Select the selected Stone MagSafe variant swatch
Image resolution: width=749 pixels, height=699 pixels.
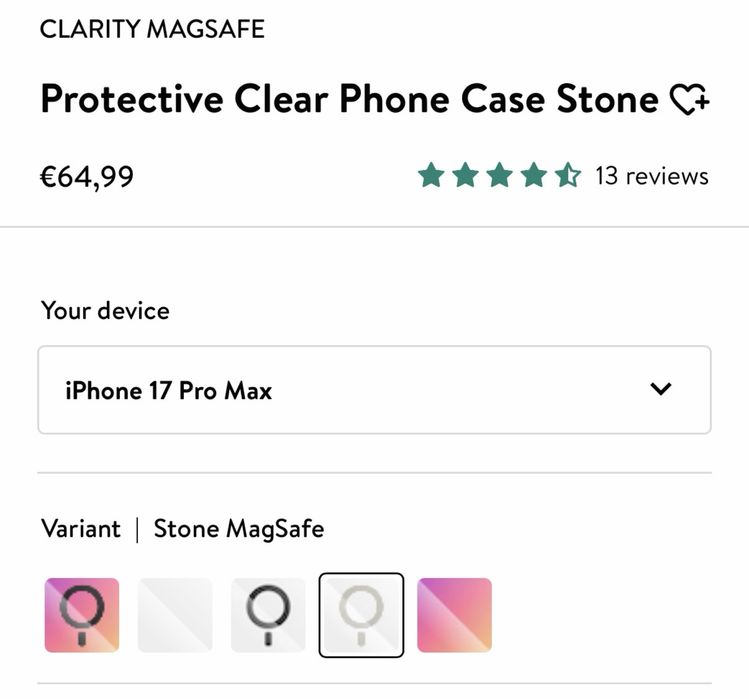361,615
